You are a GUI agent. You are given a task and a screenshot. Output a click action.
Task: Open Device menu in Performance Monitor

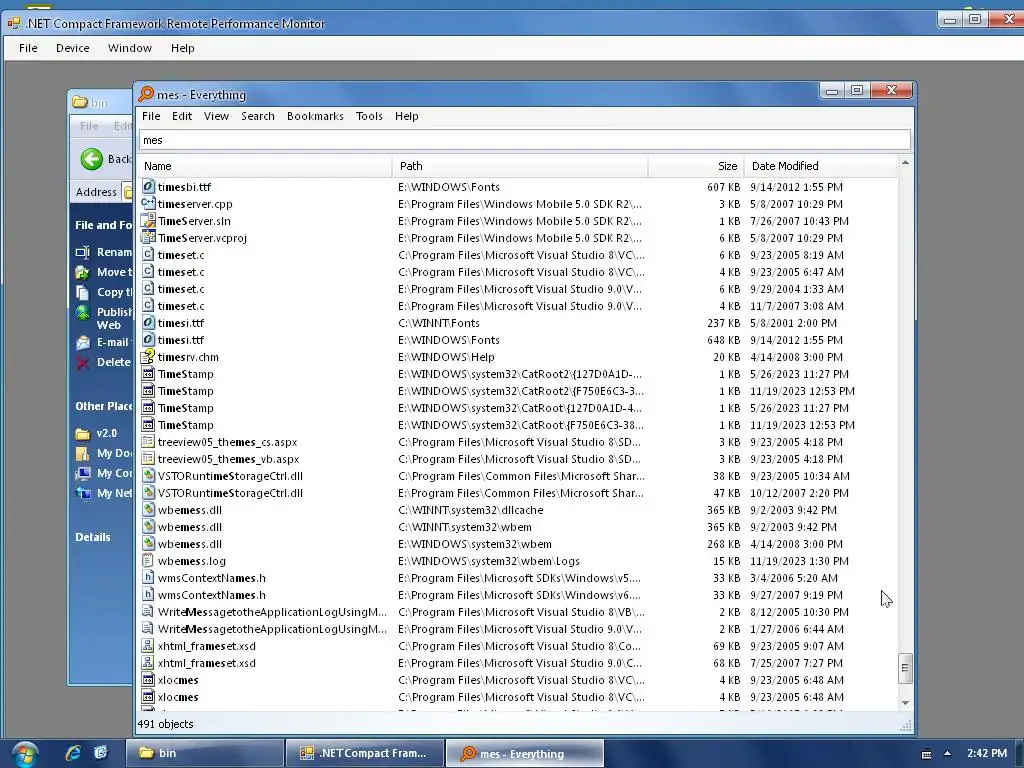(72, 48)
